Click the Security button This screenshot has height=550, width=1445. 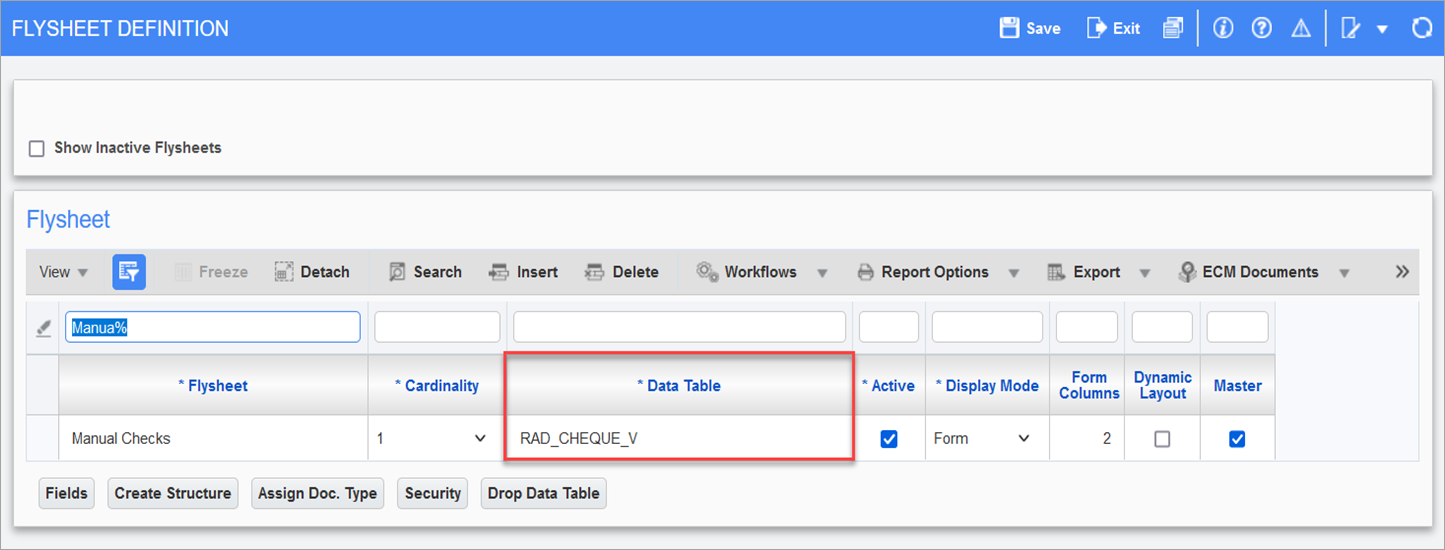point(433,493)
